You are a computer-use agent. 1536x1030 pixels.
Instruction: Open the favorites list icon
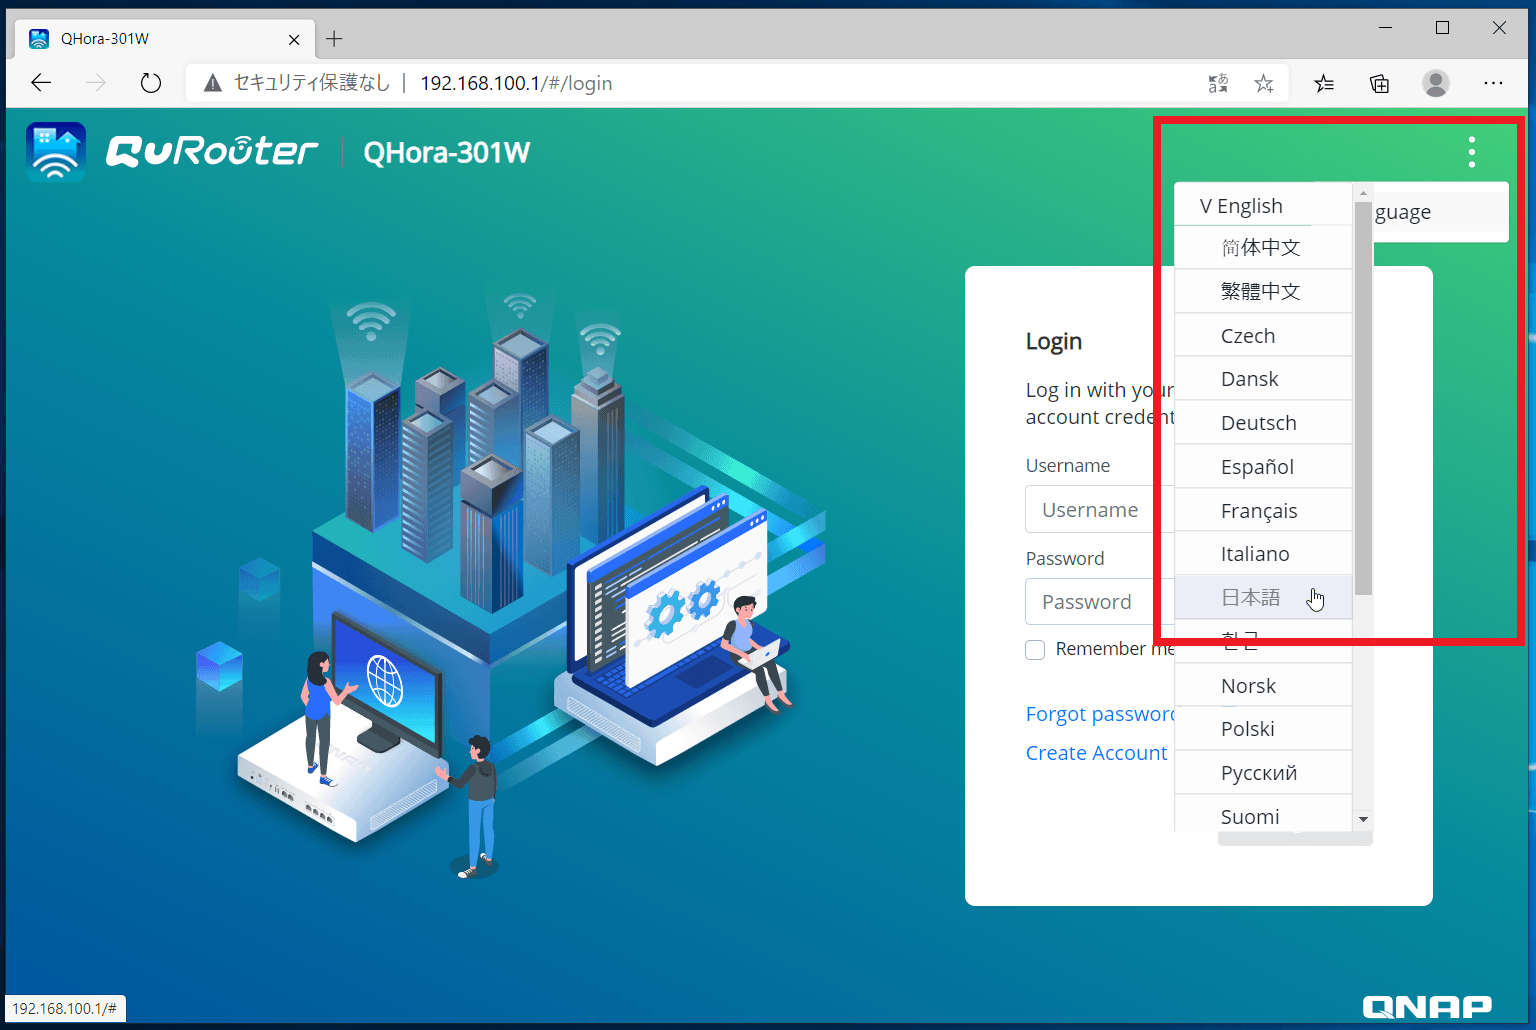1324,83
